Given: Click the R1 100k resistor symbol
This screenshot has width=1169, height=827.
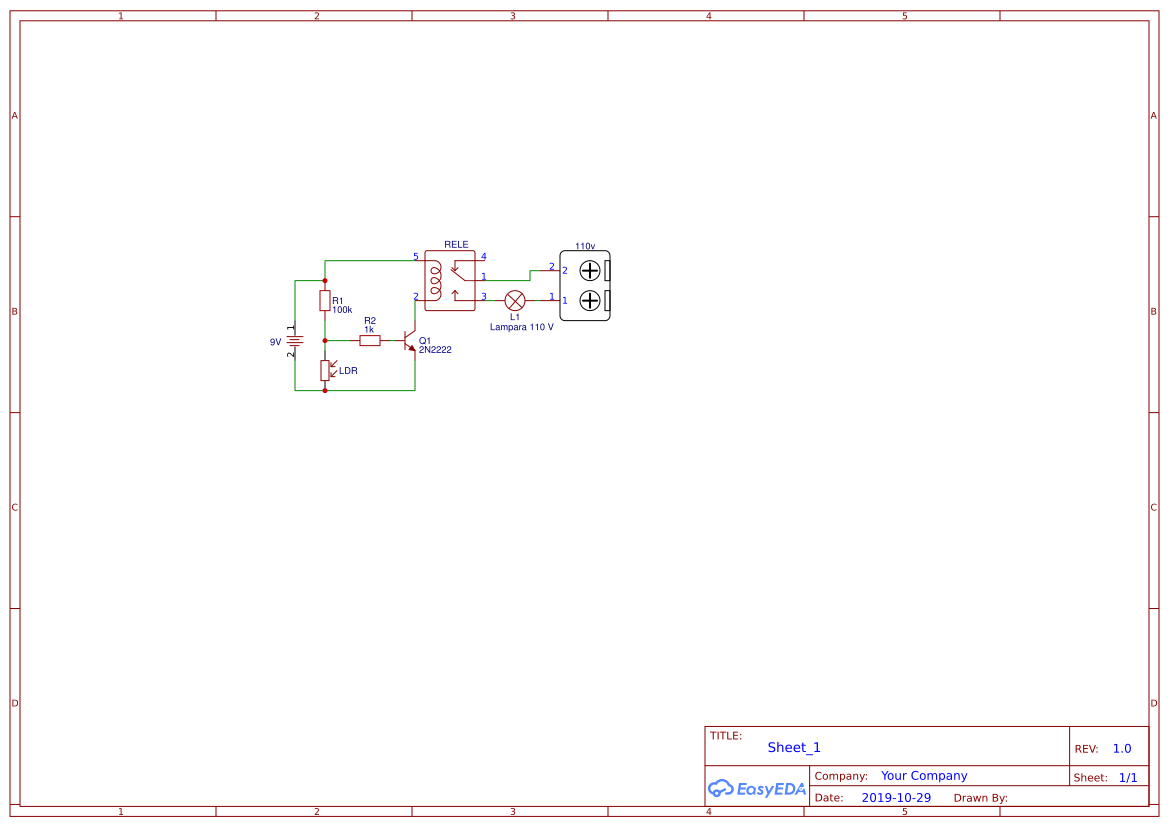Looking at the screenshot, I should click(x=324, y=300).
